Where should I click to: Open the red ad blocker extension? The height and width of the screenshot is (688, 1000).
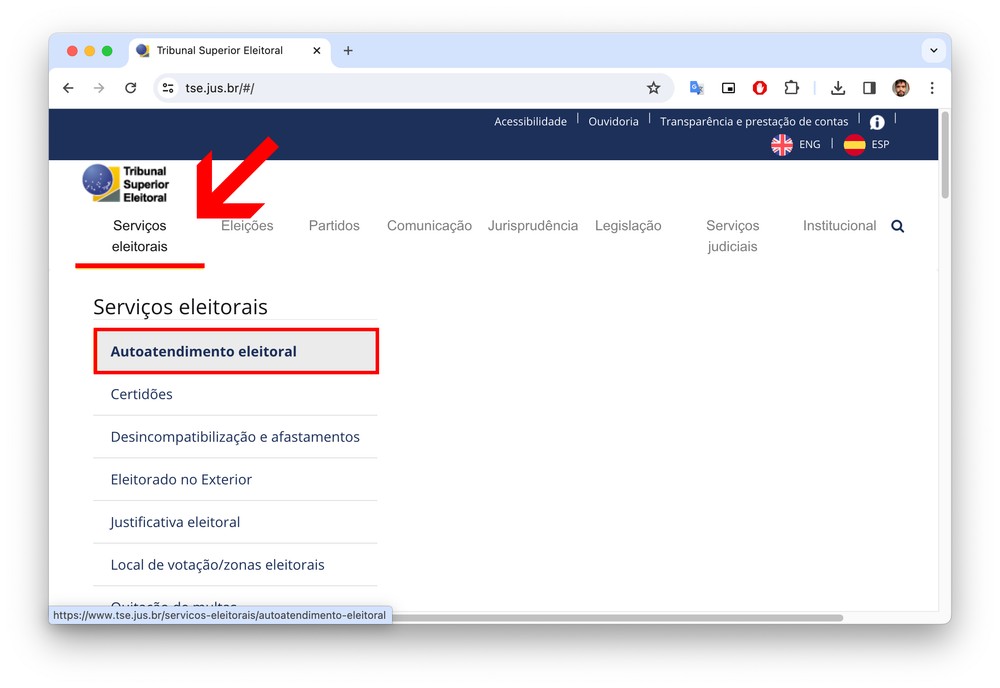(x=760, y=88)
